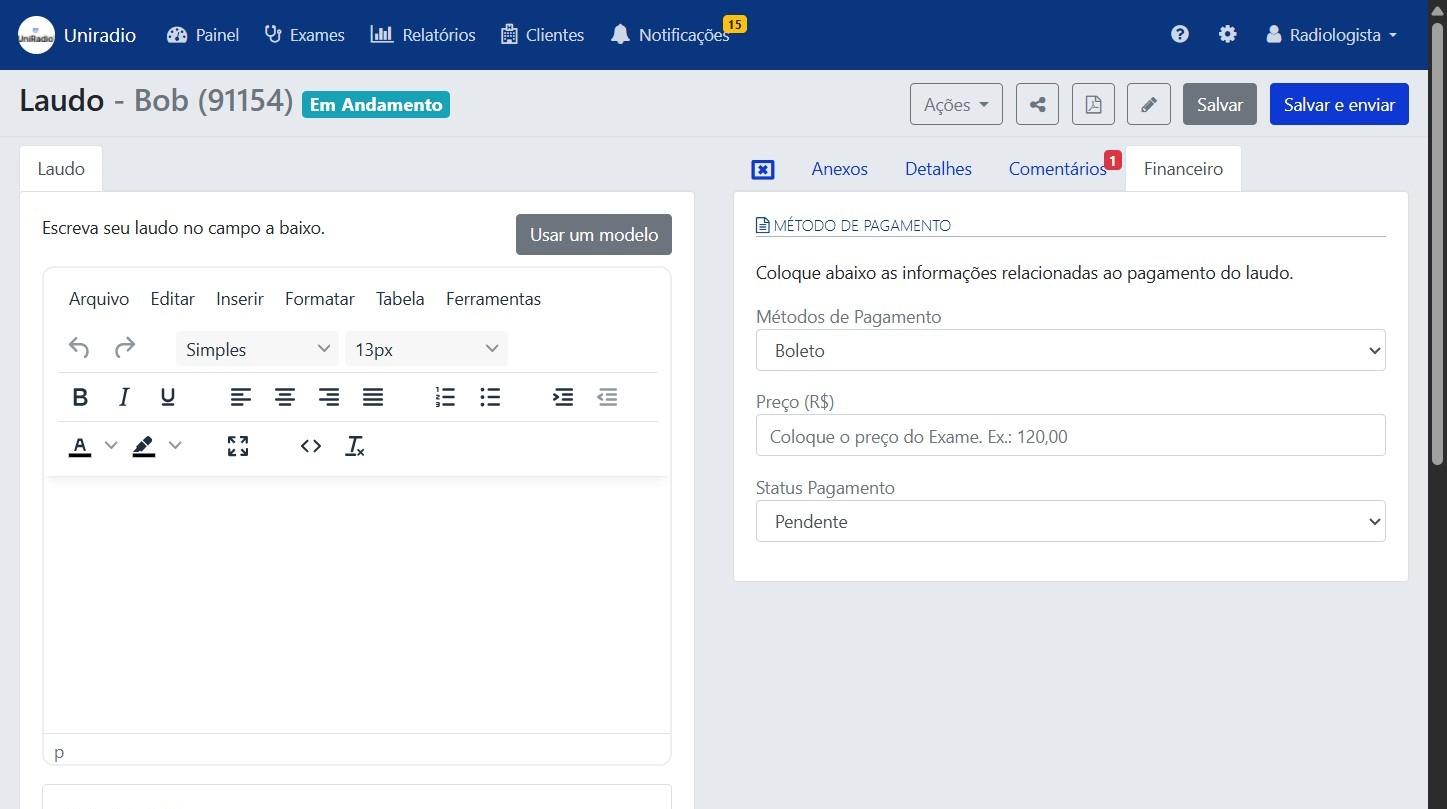The image size is (1447, 809).
Task: Share the laudo using the share icon
Action: click(1036, 103)
